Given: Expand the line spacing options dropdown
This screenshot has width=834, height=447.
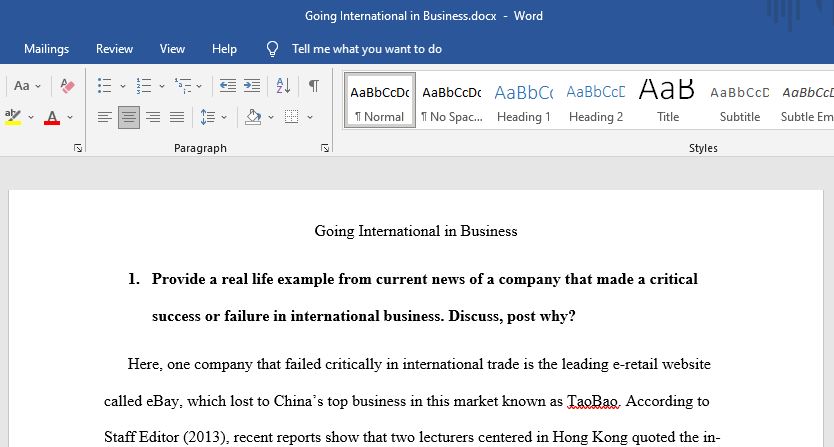Looking at the screenshot, I should pos(224,117).
